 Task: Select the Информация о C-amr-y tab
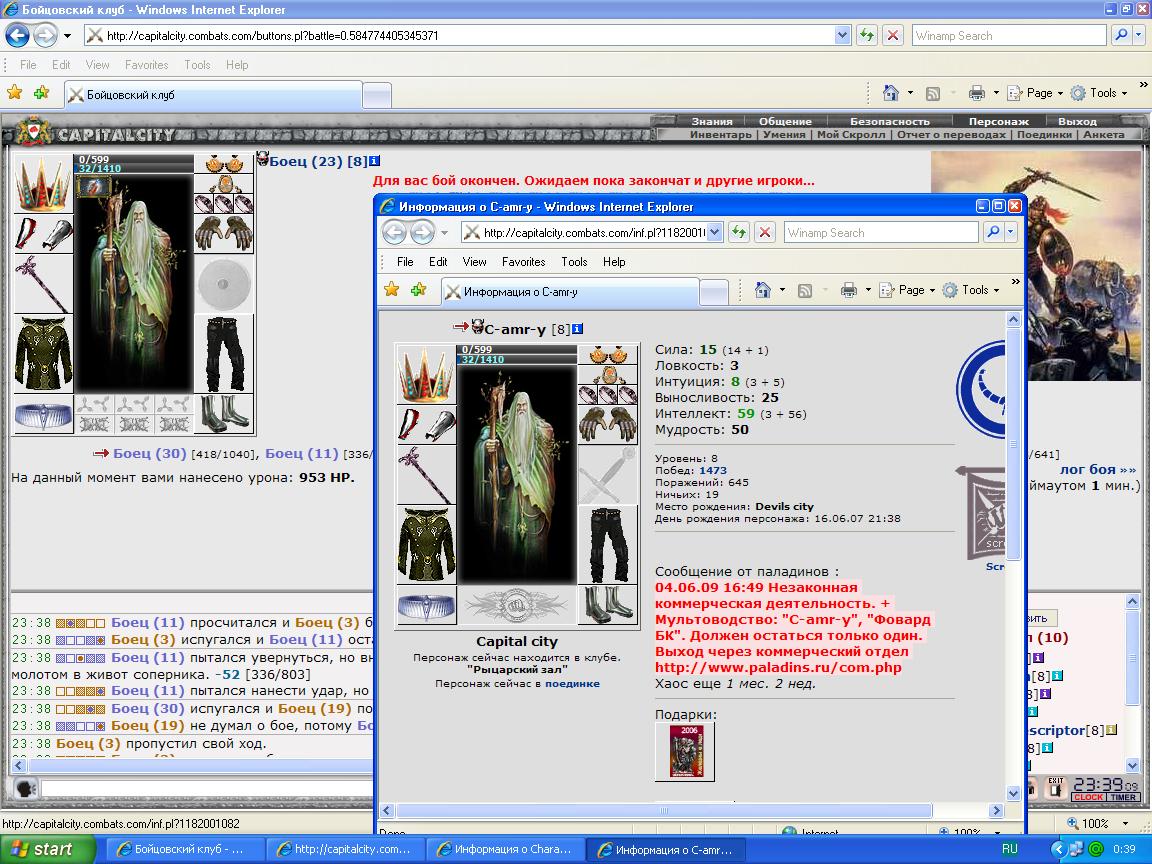click(x=569, y=292)
